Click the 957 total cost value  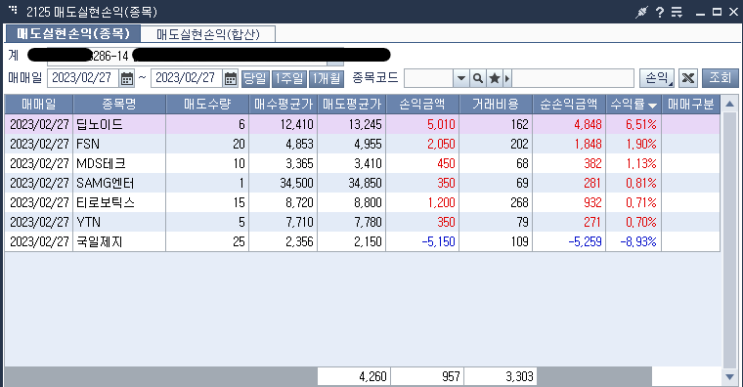point(427,377)
